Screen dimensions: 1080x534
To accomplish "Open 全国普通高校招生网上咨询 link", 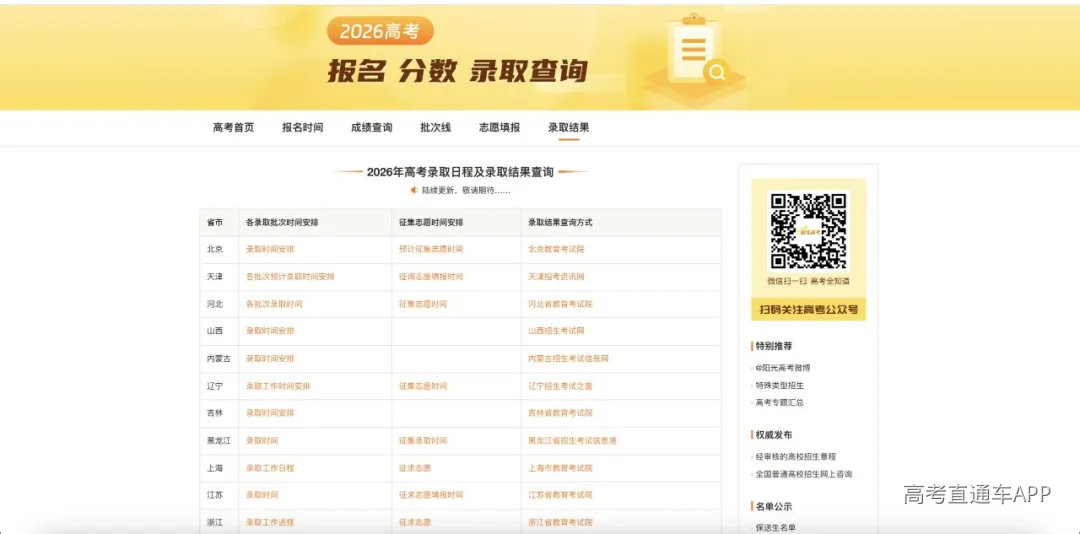I will pos(804,474).
